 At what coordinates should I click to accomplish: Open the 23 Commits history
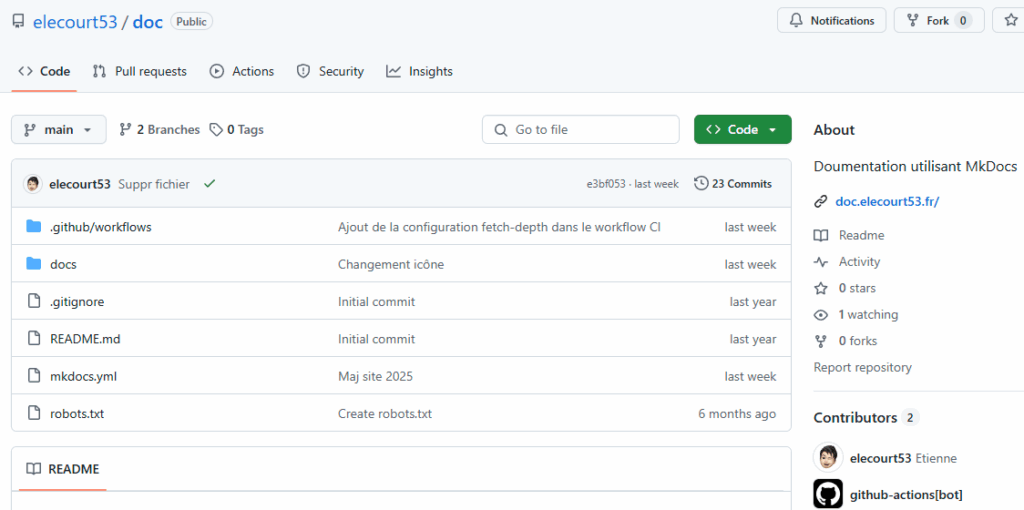click(733, 184)
